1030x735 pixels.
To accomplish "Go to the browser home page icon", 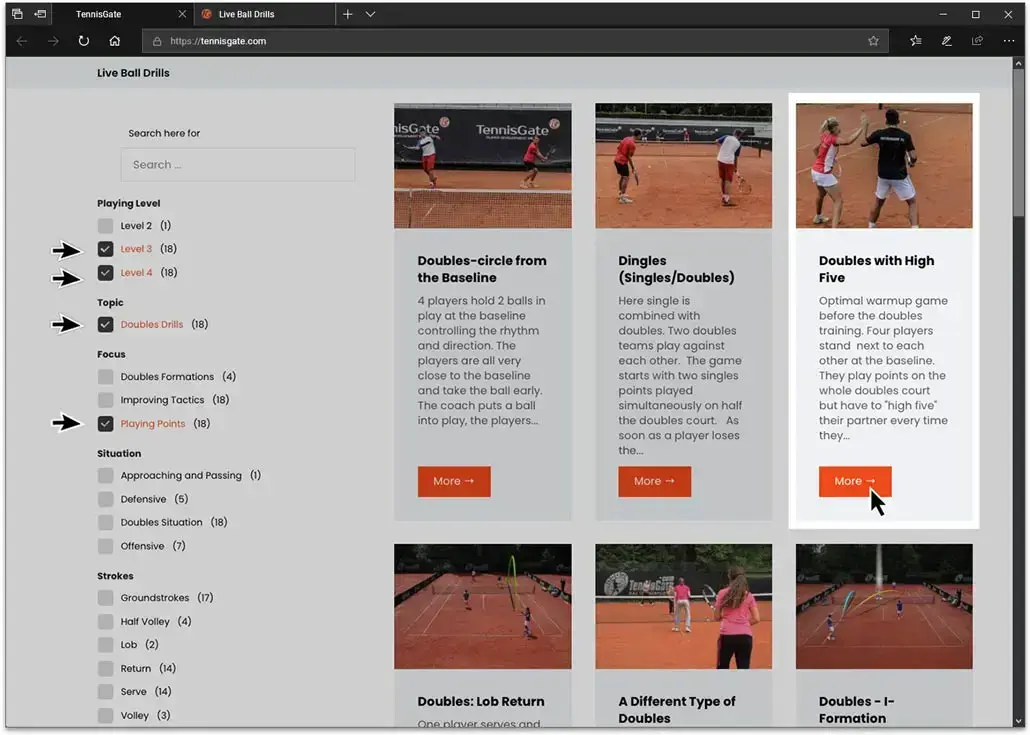I will click(x=115, y=41).
